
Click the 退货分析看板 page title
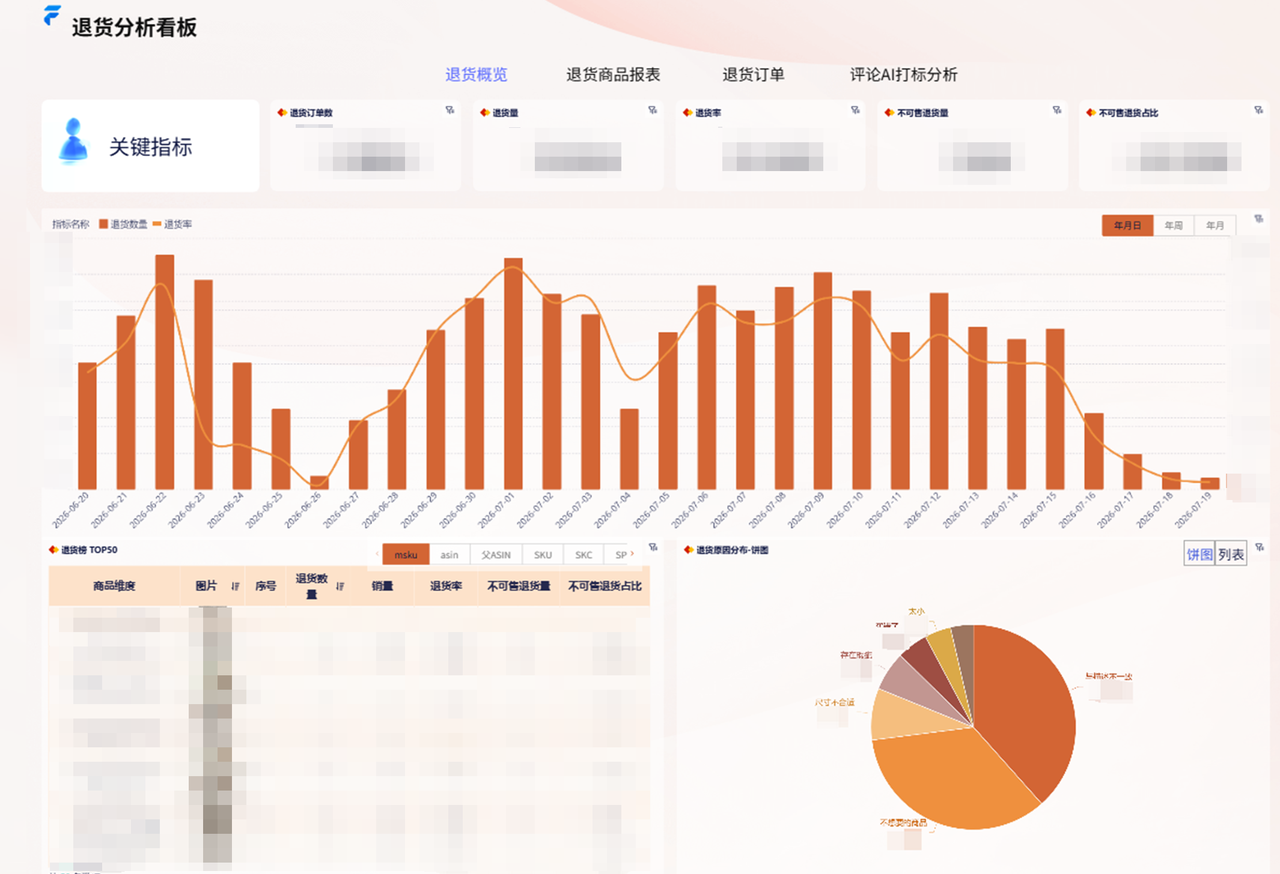click(x=134, y=27)
